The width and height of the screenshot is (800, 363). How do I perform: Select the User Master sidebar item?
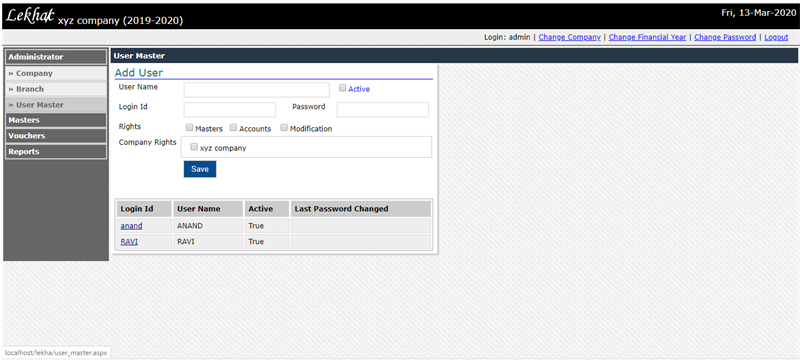tap(56, 105)
